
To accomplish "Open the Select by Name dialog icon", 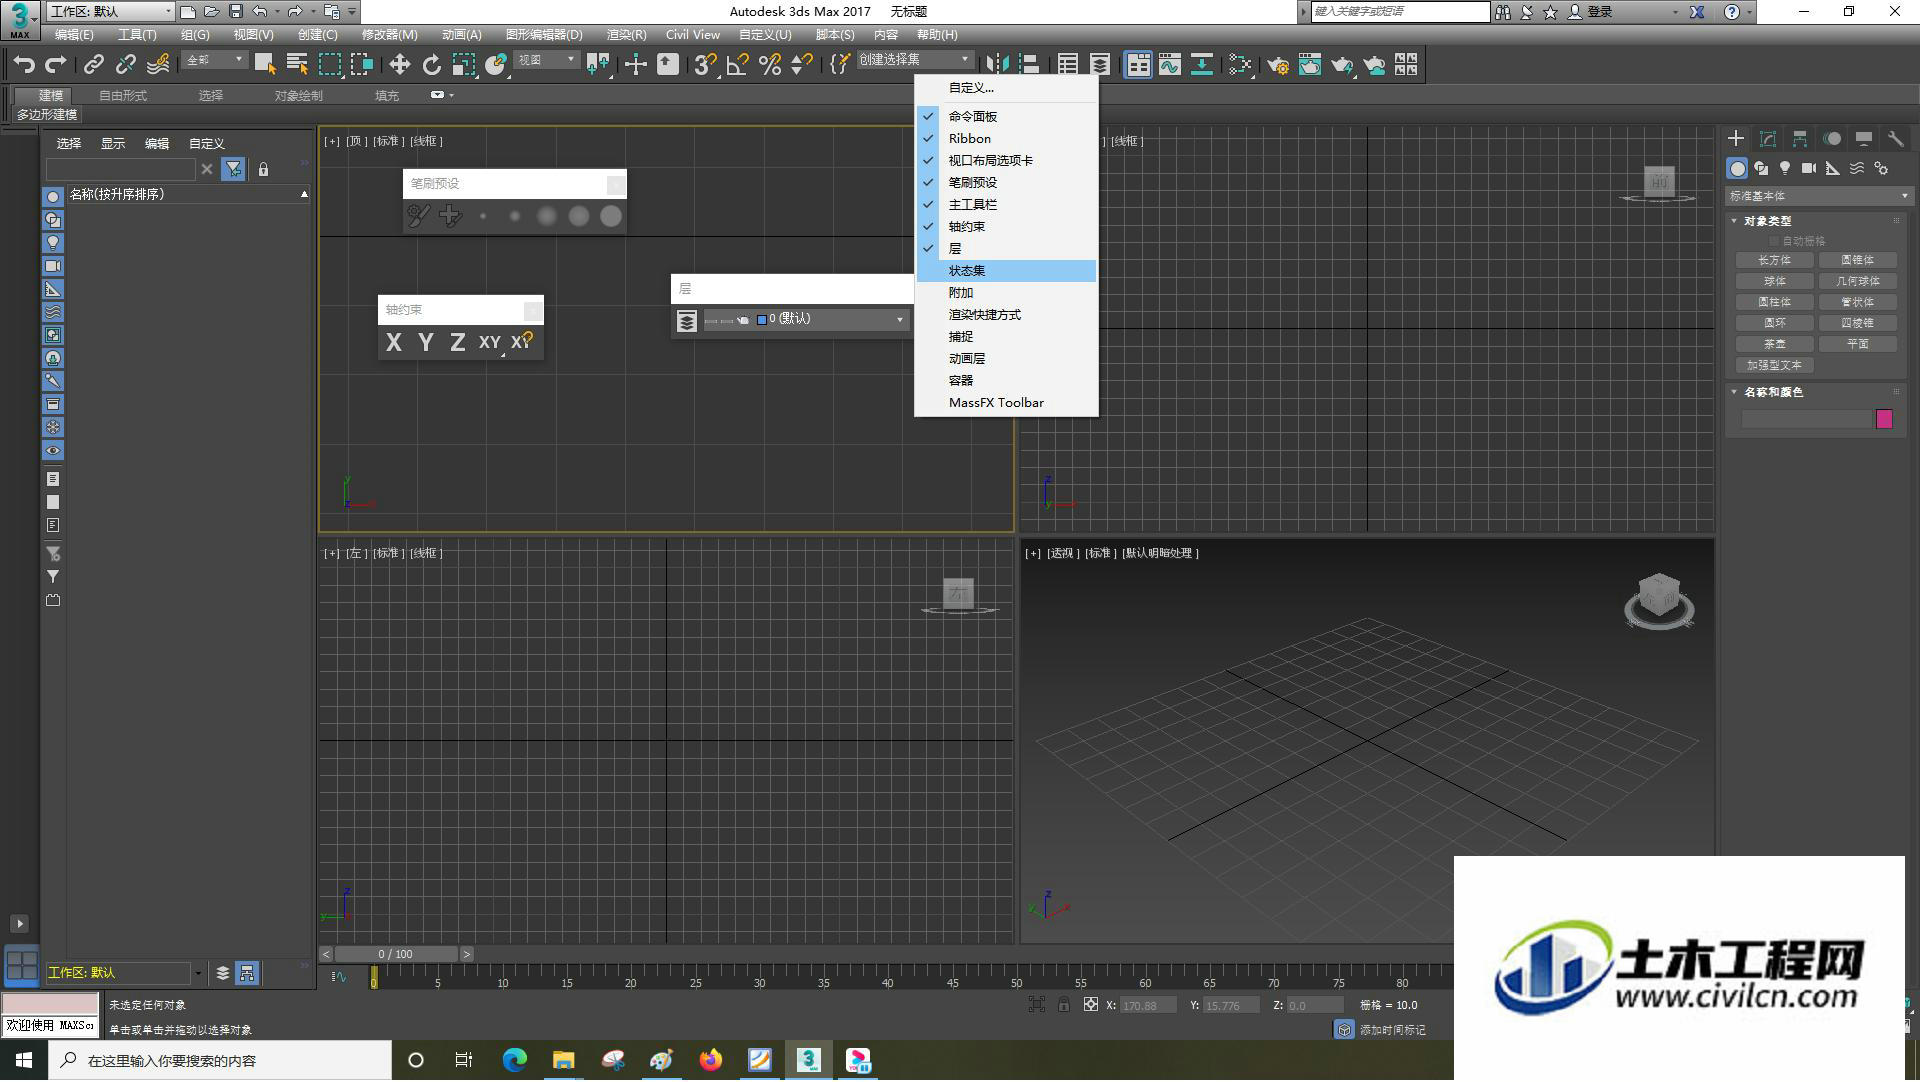I will click(x=297, y=65).
